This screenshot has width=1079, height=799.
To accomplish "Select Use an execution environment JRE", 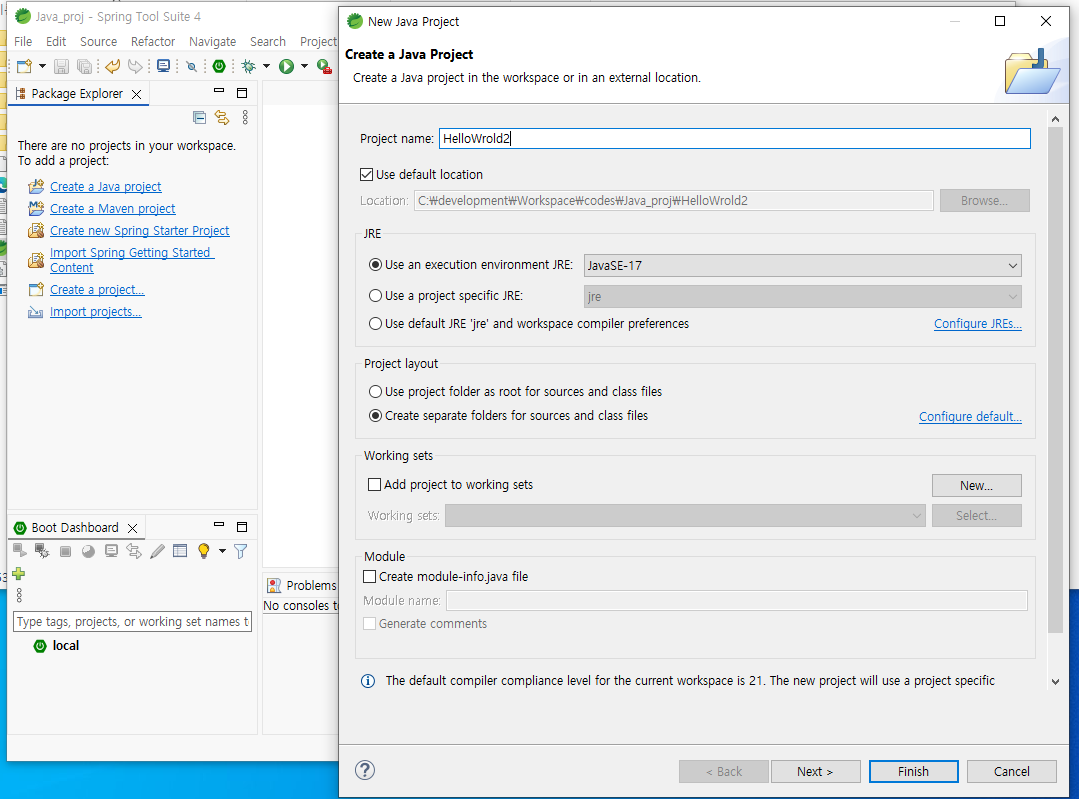I will [x=375, y=265].
